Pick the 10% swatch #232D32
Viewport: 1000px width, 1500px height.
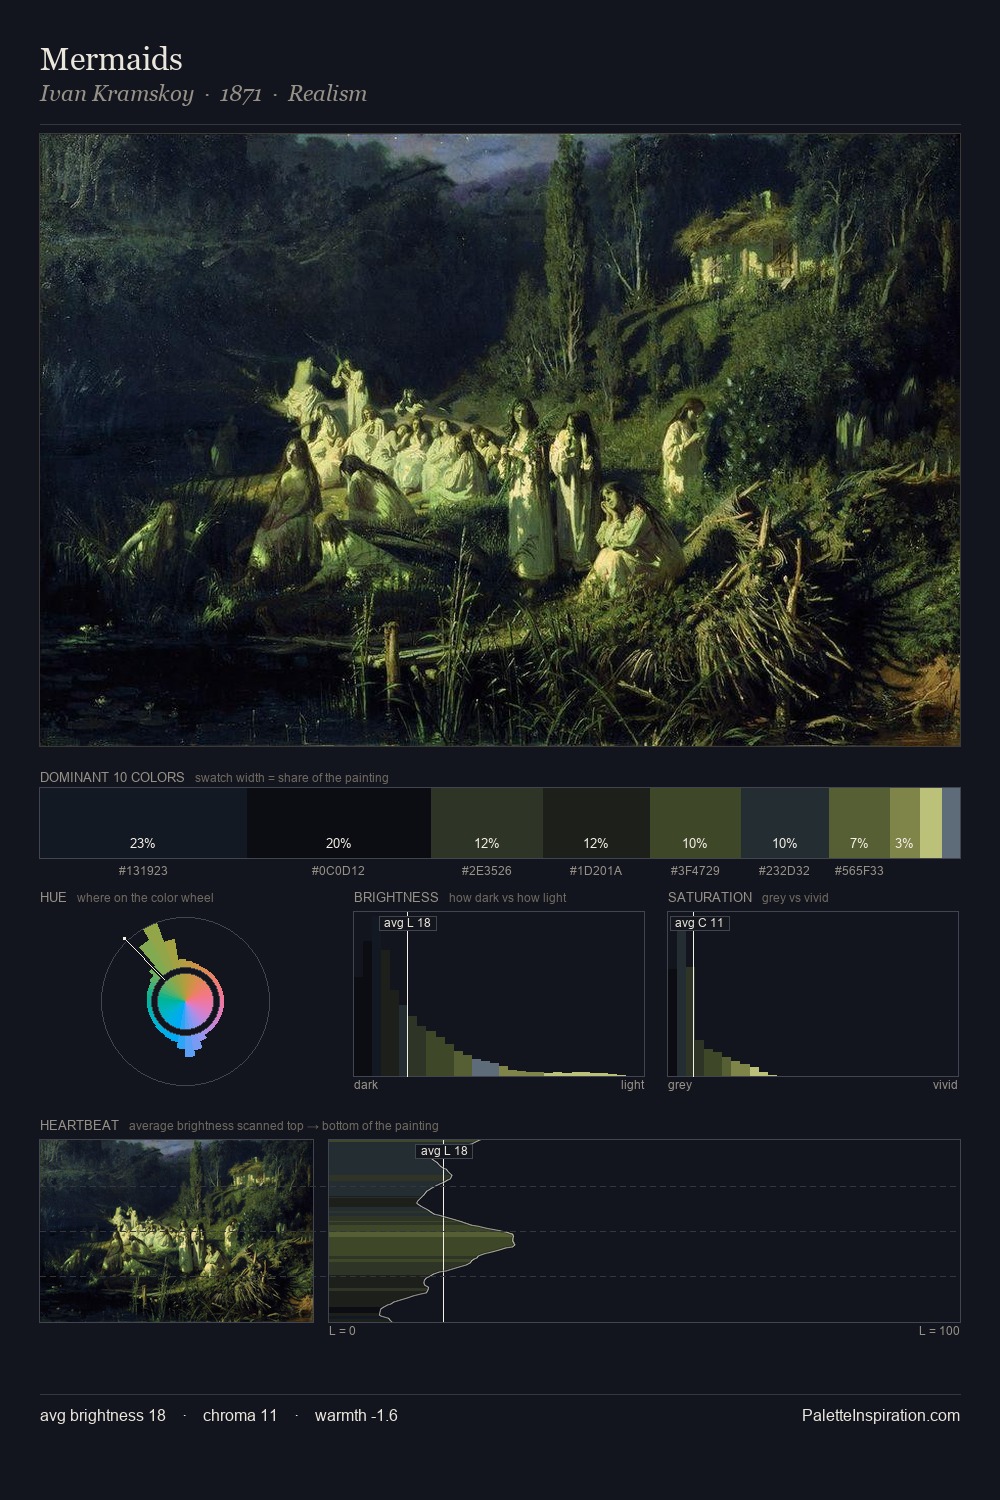tap(785, 823)
